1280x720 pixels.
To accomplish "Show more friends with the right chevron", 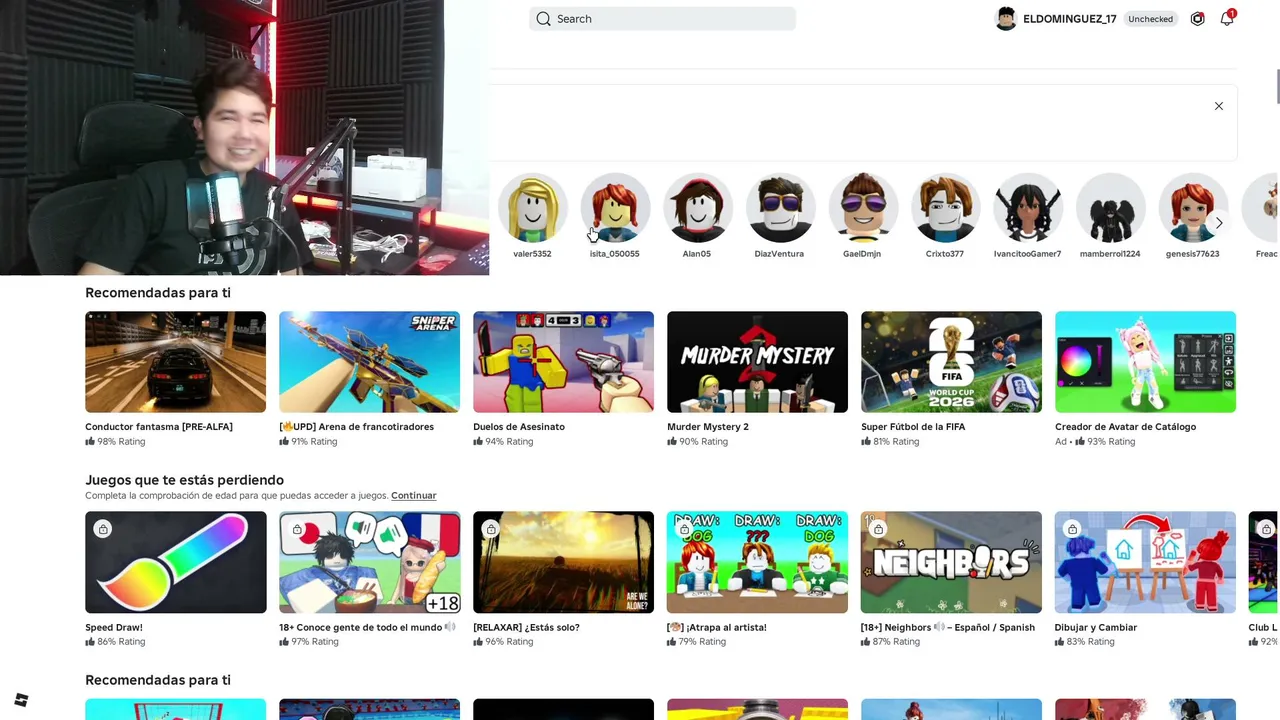I will coord(1218,223).
